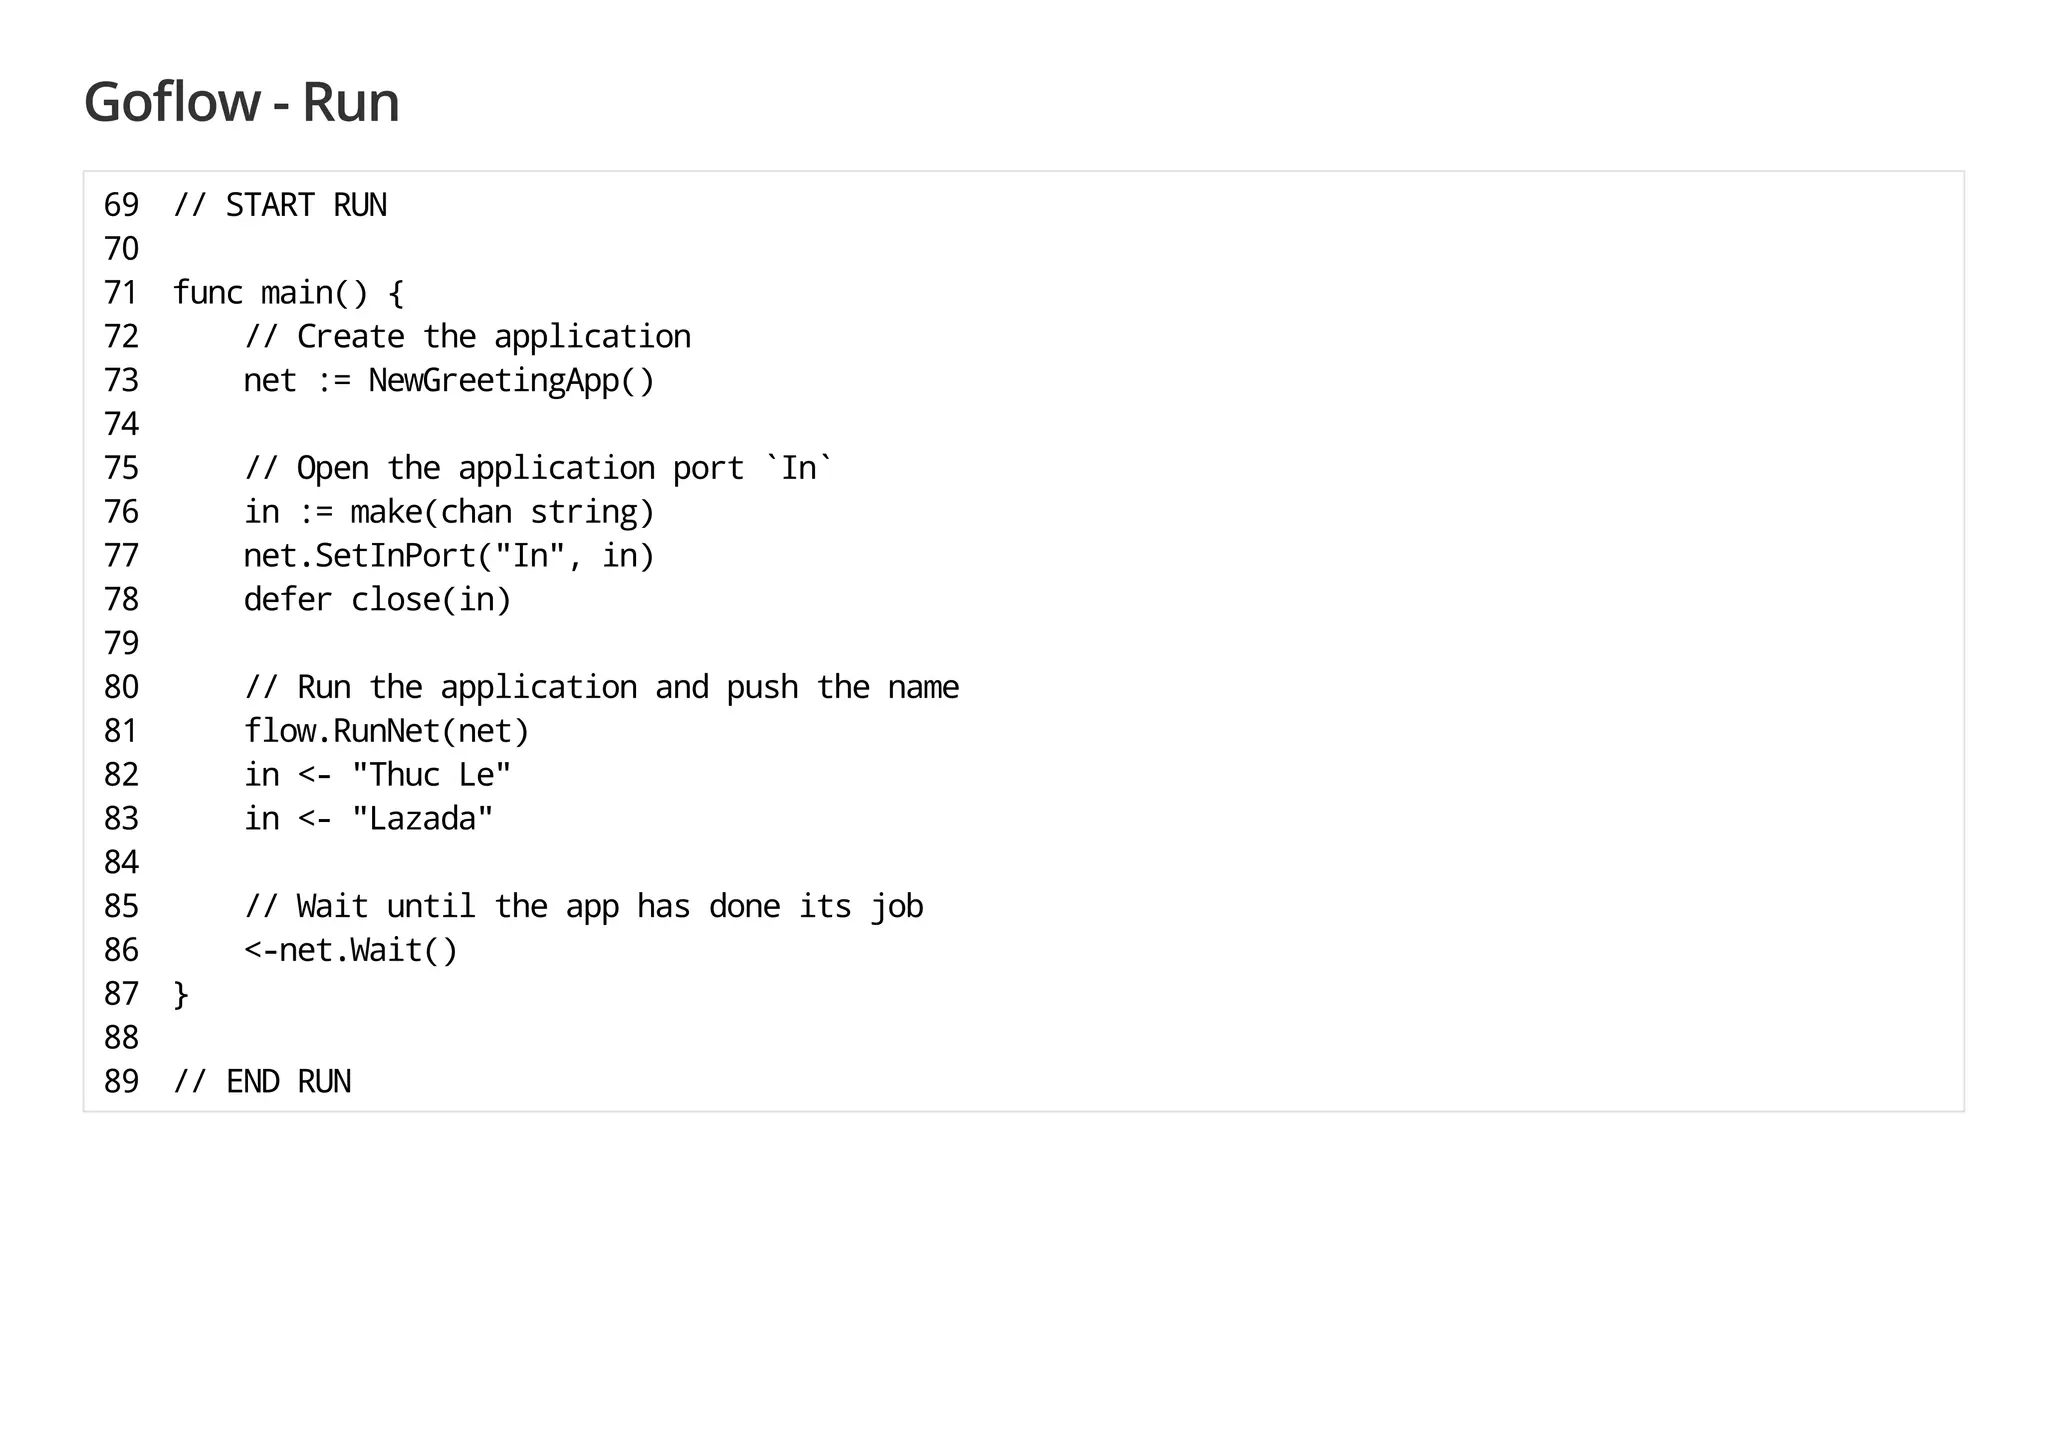Select line 'in := make(chan string)'
Image resolution: width=2048 pixels, height=1447 pixels.
[449, 512]
